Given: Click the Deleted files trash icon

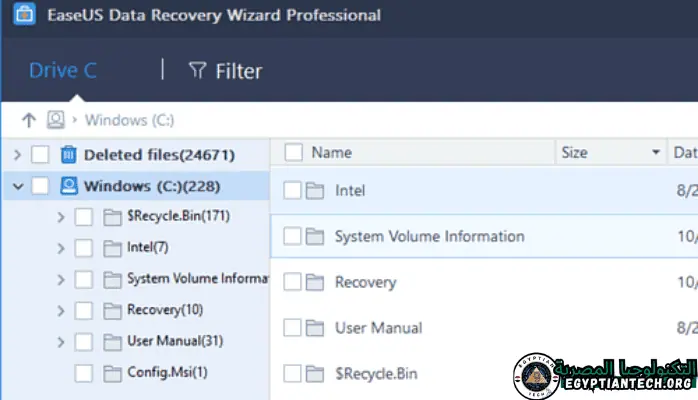Looking at the screenshot, I should (x=68, y=154).
